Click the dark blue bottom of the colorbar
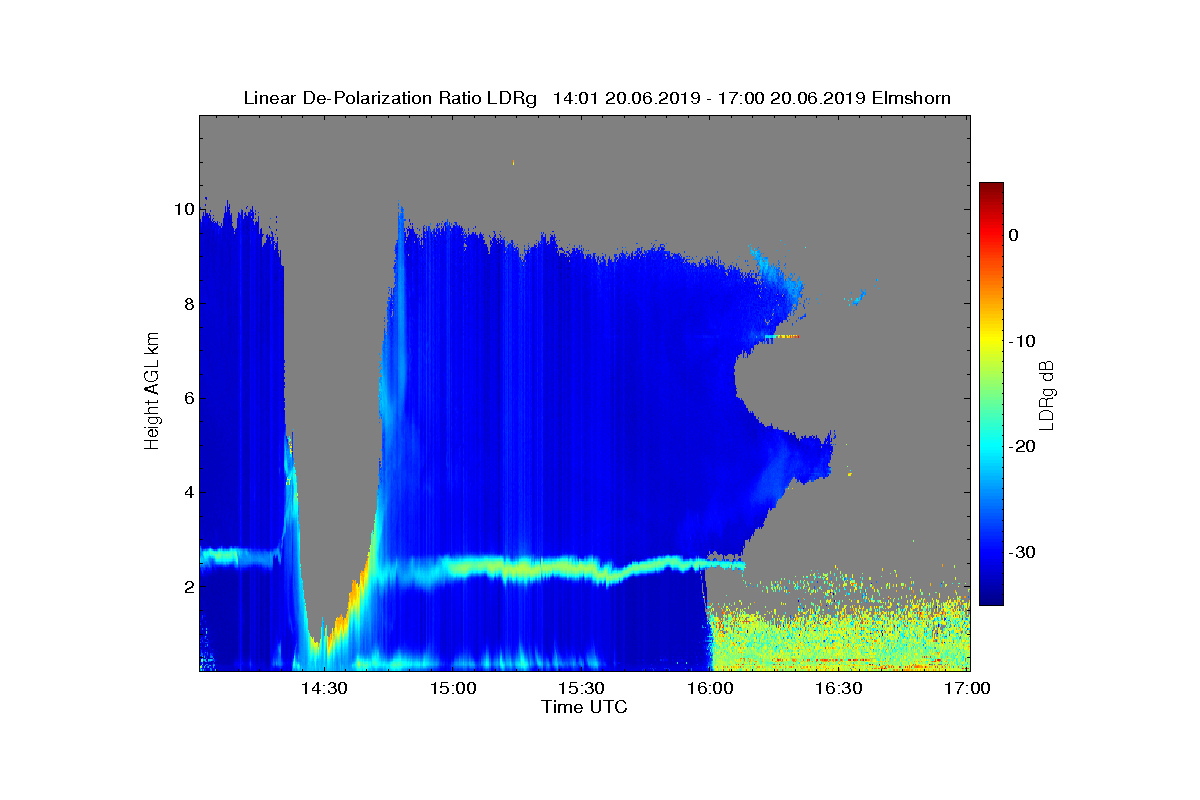 tap(991, 598)
